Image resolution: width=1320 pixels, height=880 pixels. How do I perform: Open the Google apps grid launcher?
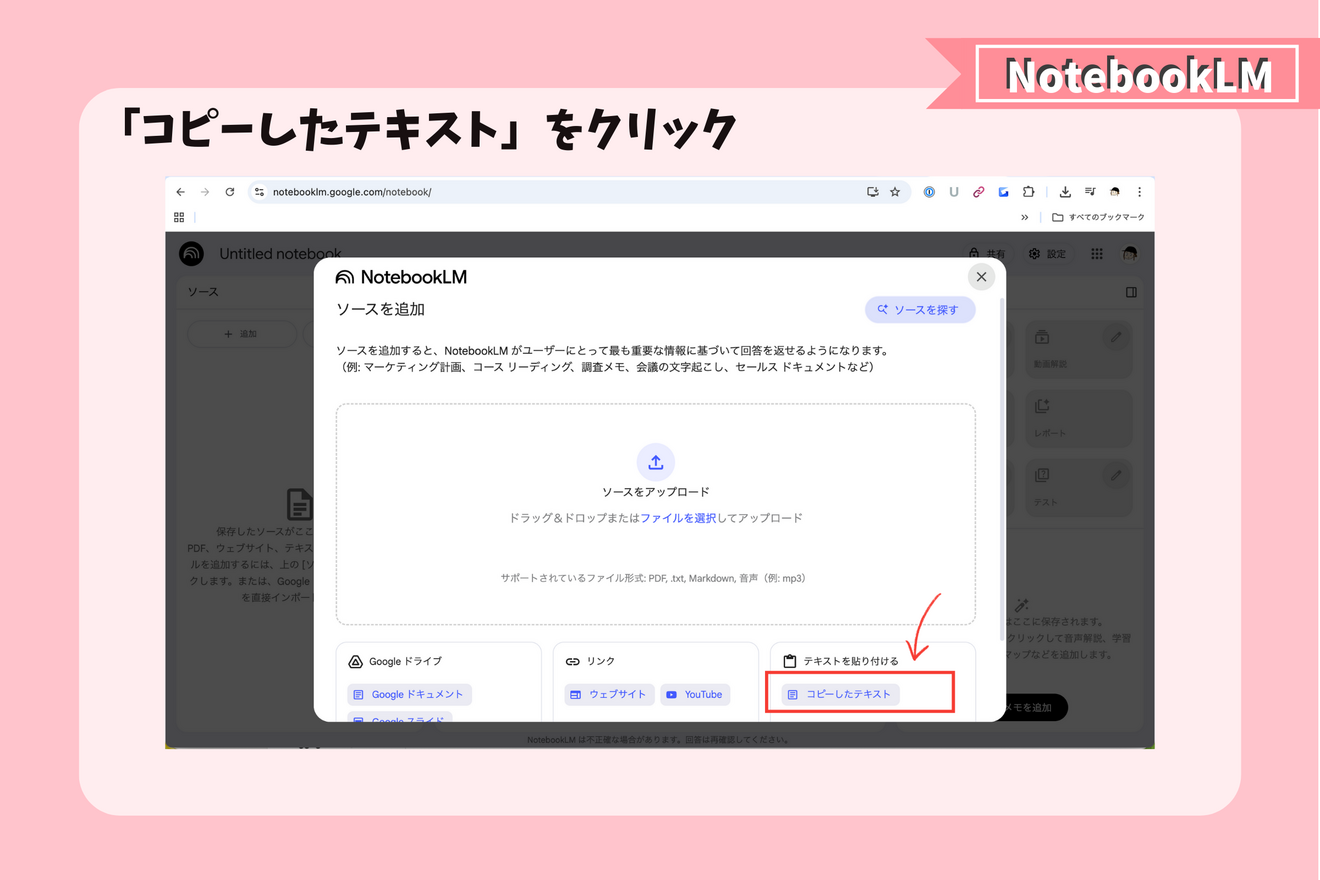click(1096, 253)
